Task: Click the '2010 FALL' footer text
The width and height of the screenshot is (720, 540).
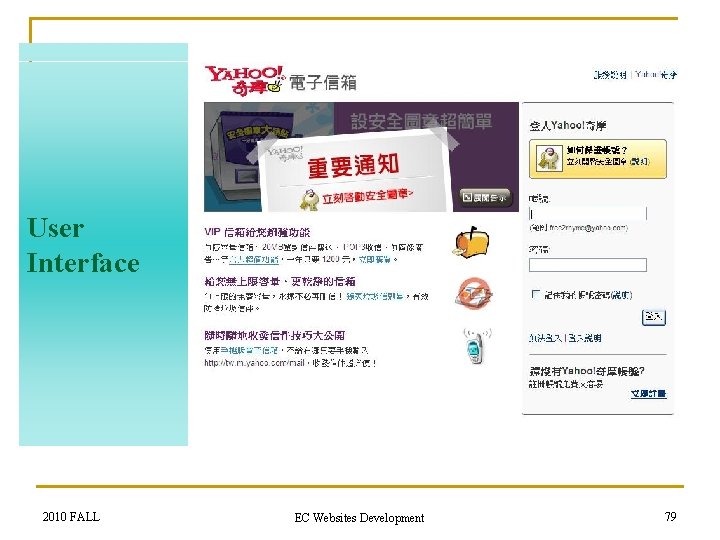Action: (x=71, y=517)
